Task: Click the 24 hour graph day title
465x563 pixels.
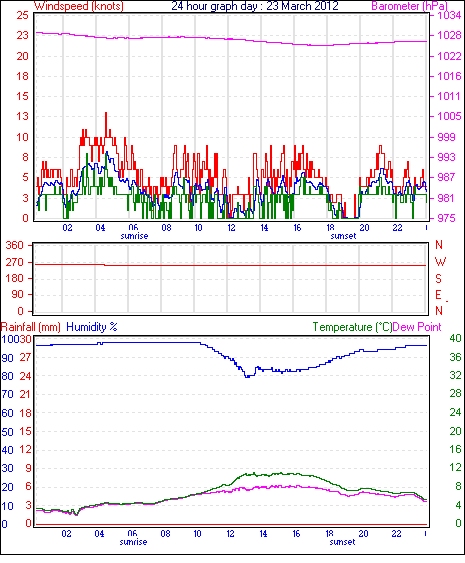Action: (x=255, y=6)
